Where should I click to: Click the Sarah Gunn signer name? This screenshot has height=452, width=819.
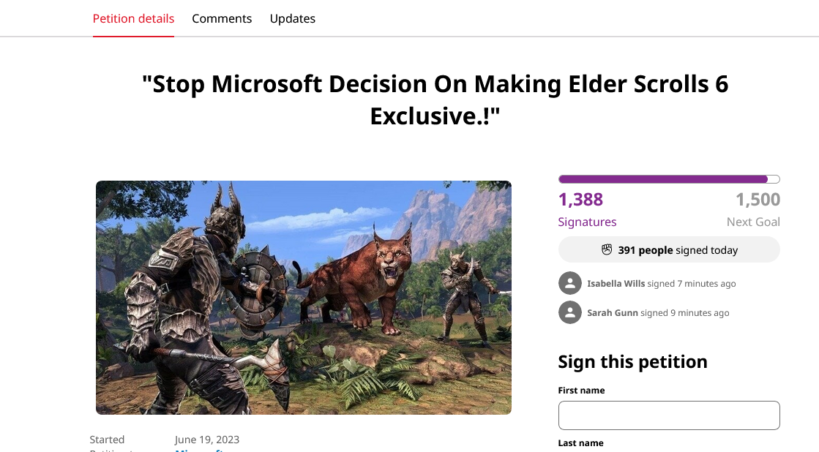[x=612, y=313]
